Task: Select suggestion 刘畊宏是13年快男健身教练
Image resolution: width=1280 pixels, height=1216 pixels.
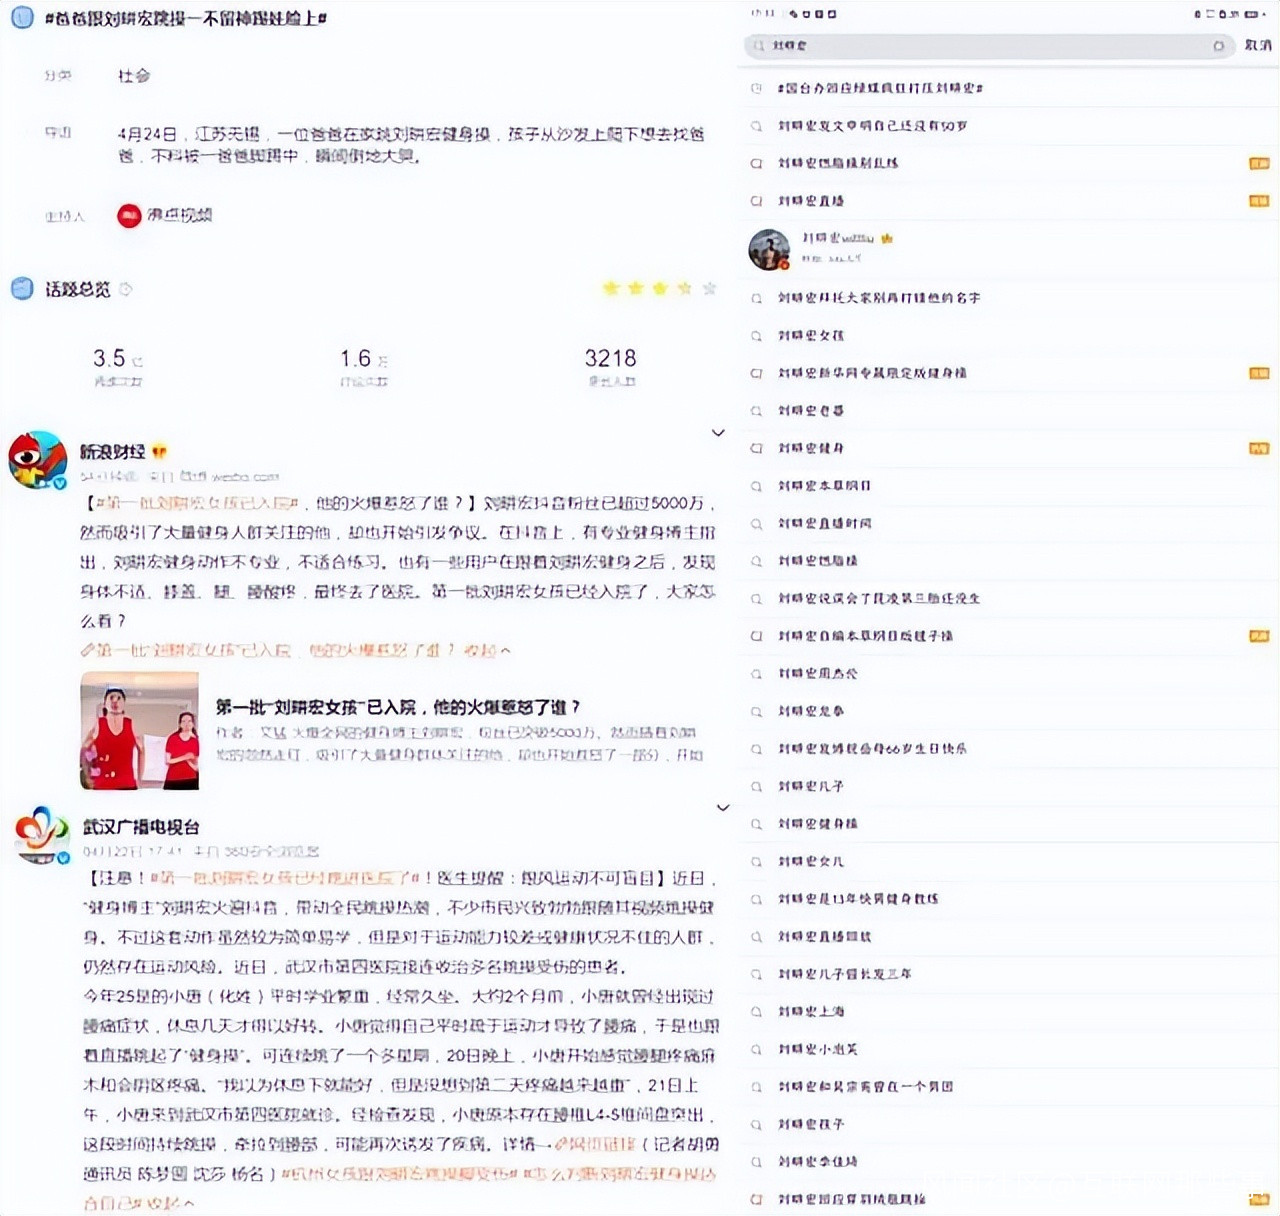Action: coord(858,899)
